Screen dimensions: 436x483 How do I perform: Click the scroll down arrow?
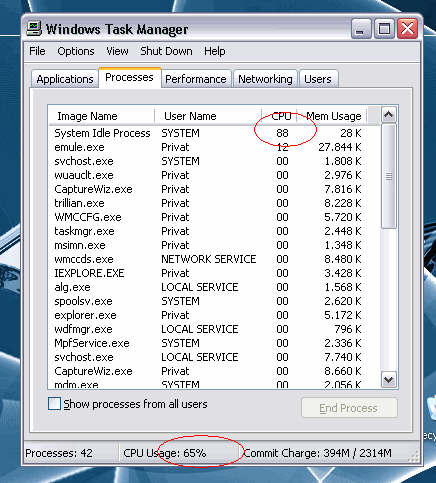pos(389,379)
